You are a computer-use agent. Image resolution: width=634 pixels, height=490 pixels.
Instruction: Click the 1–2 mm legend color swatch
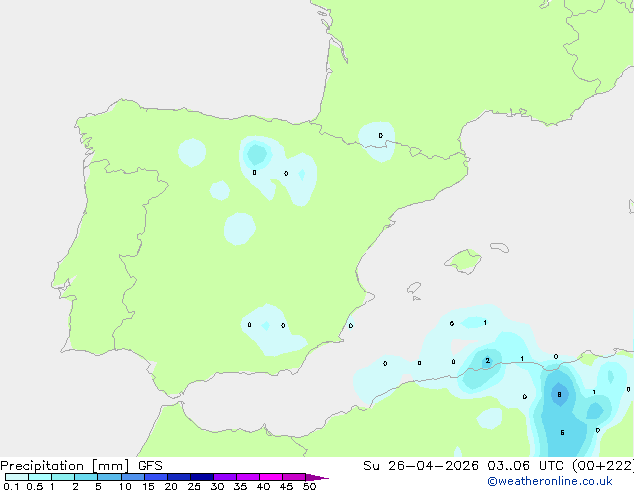point(63,477)
